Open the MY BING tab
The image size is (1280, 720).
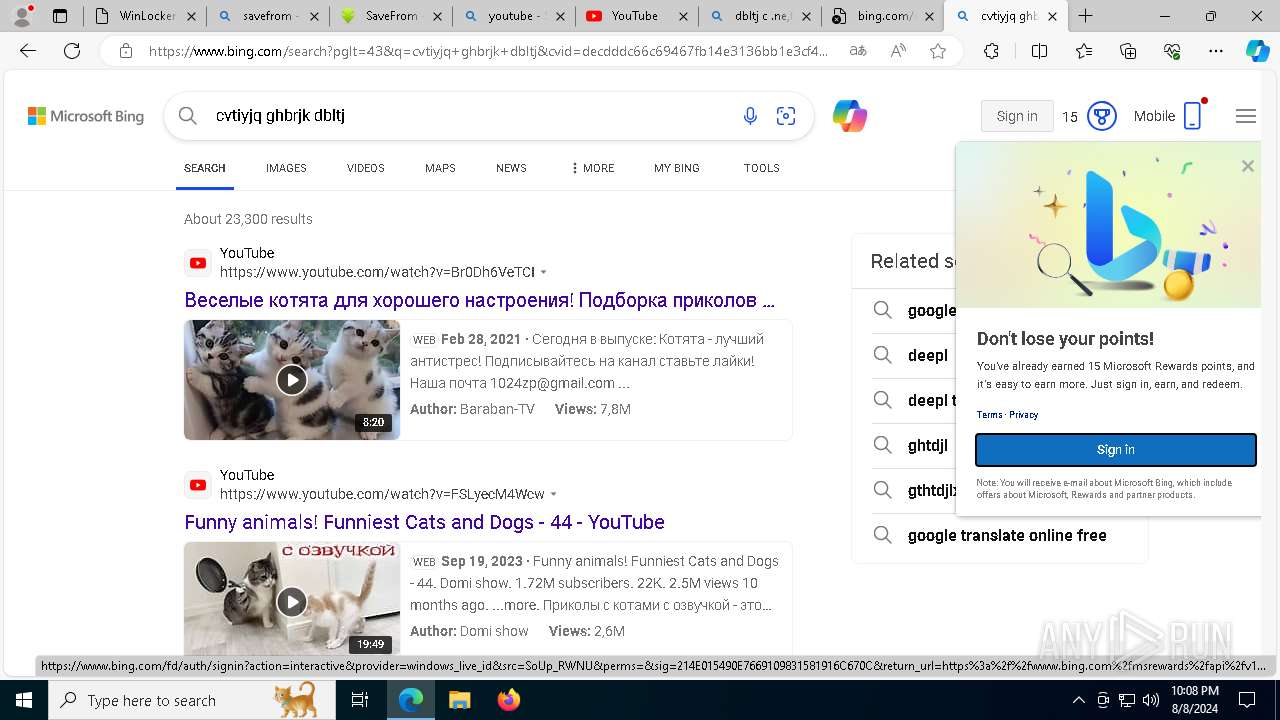coord(677,168)
